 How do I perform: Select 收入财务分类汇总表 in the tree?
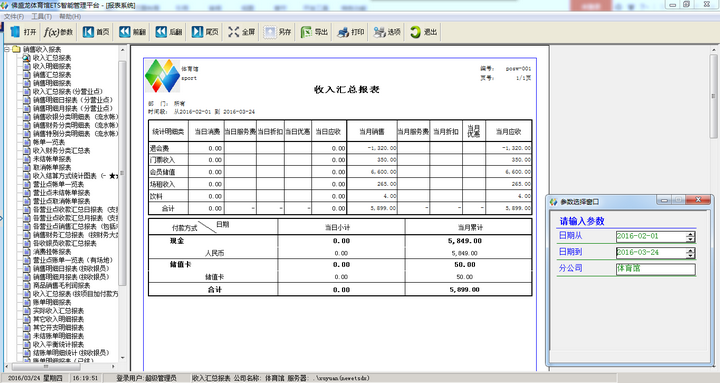62,151
